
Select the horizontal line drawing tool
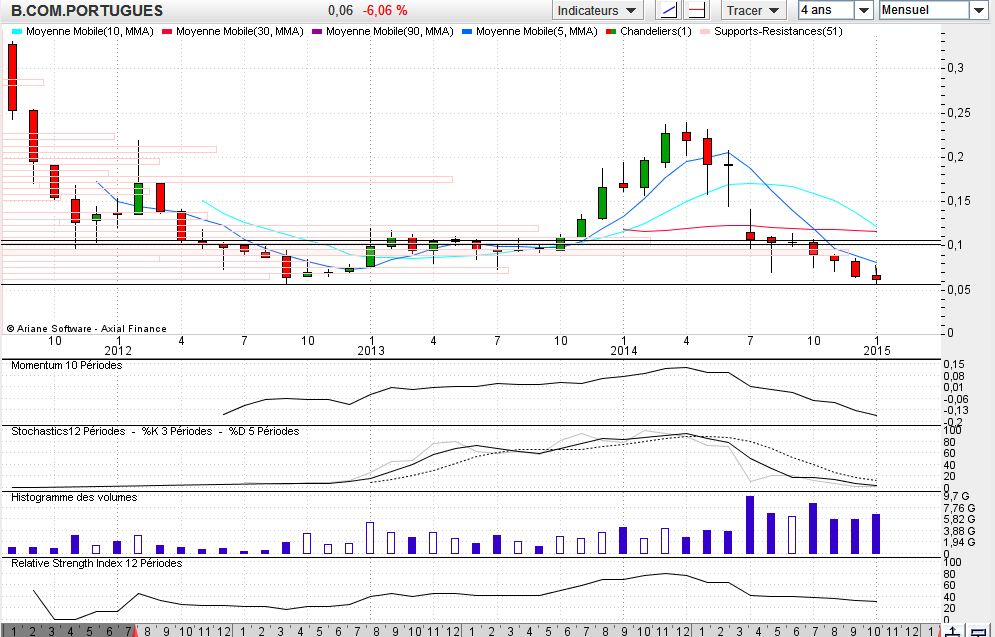pos(699,10)
